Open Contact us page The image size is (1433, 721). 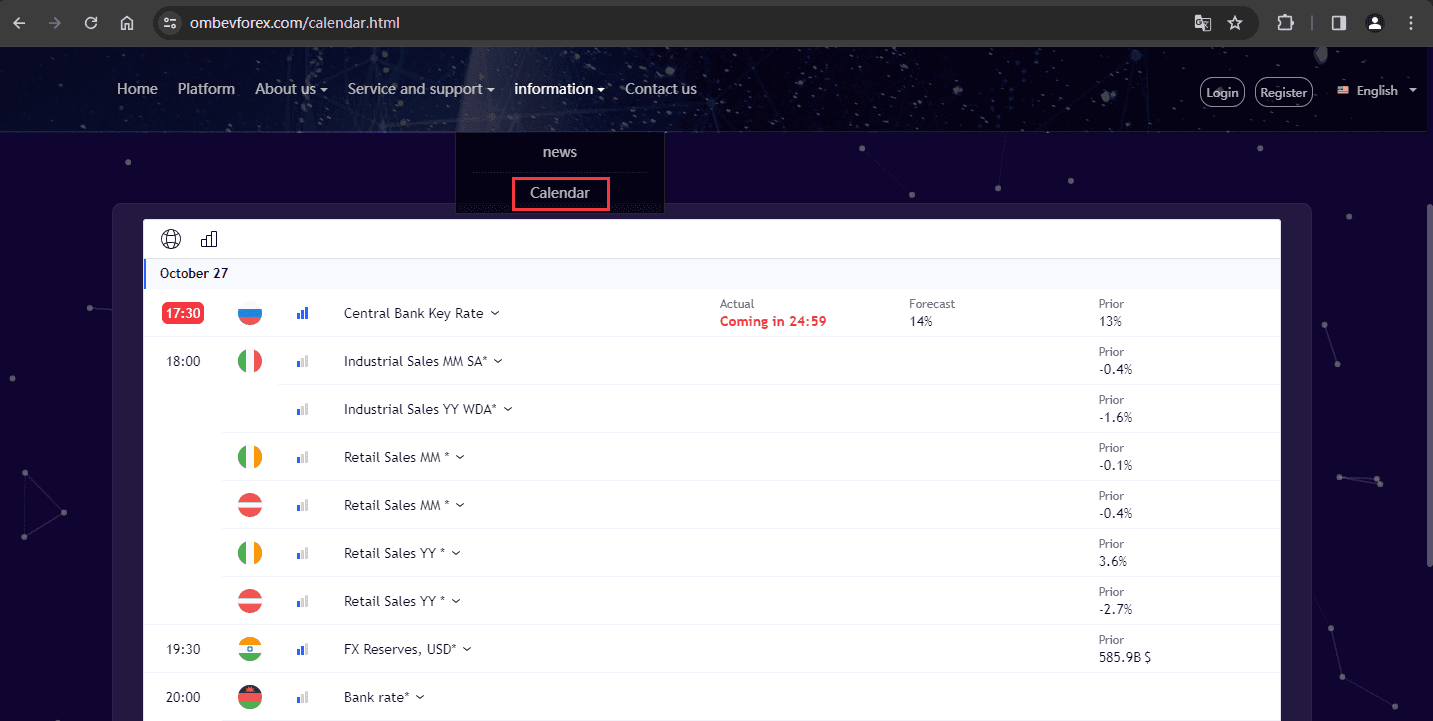[x=661, y=89]
